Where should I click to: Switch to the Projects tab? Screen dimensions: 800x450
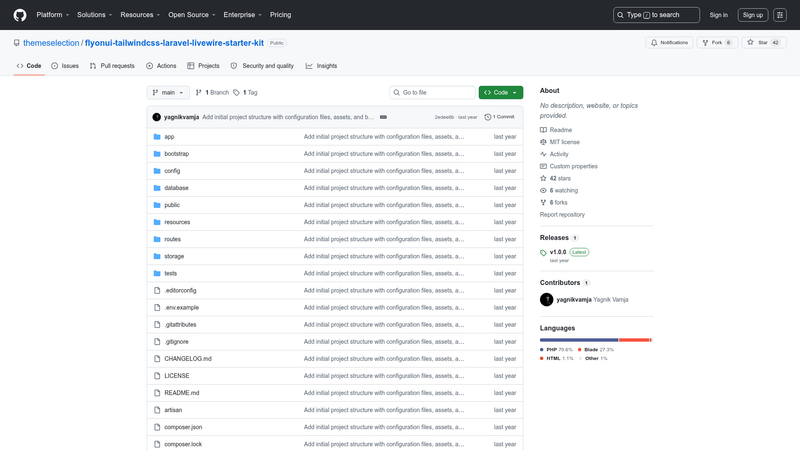(203, 66)
